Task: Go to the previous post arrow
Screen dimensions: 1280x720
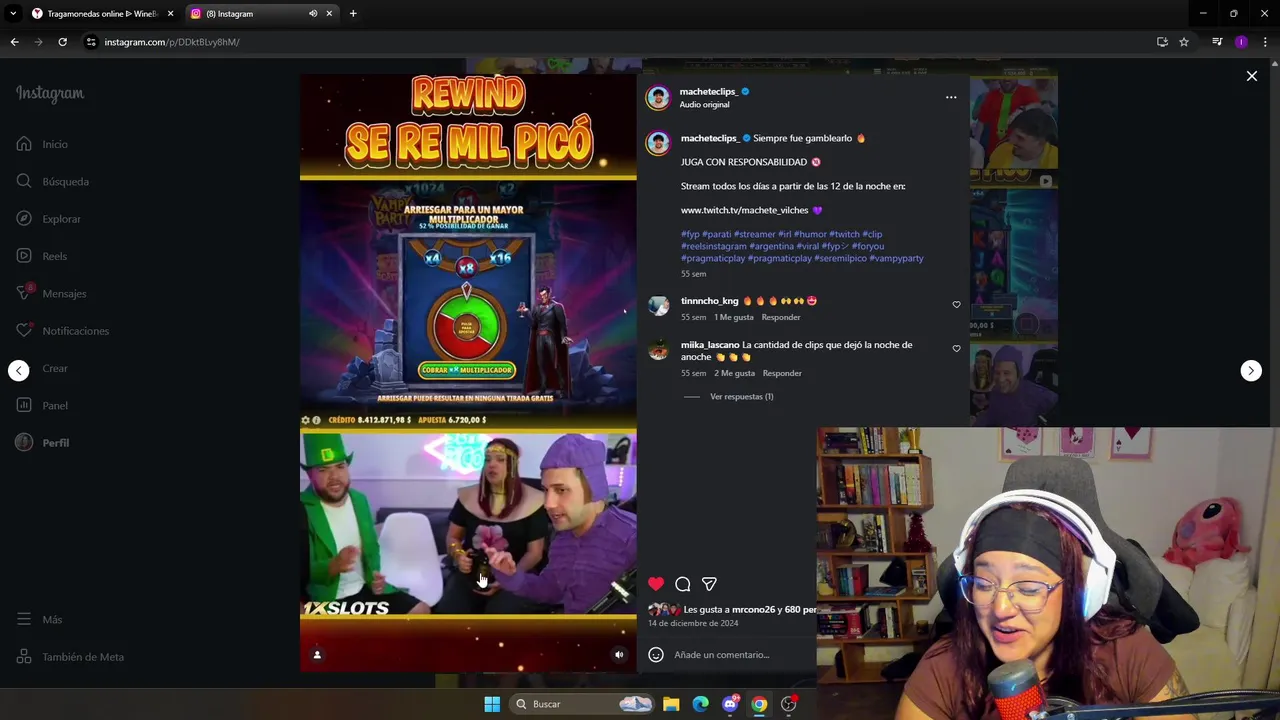Action: [x=18, y=370]
